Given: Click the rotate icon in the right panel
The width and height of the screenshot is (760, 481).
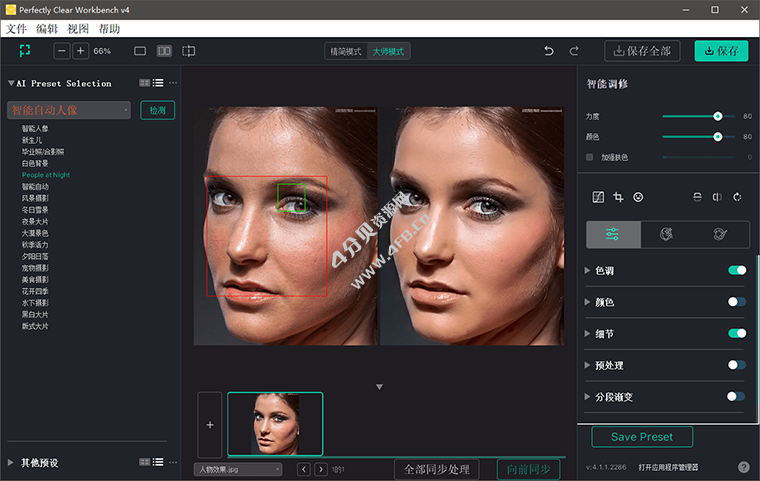Looking at the screenshot, I should (x=737, y=198).
